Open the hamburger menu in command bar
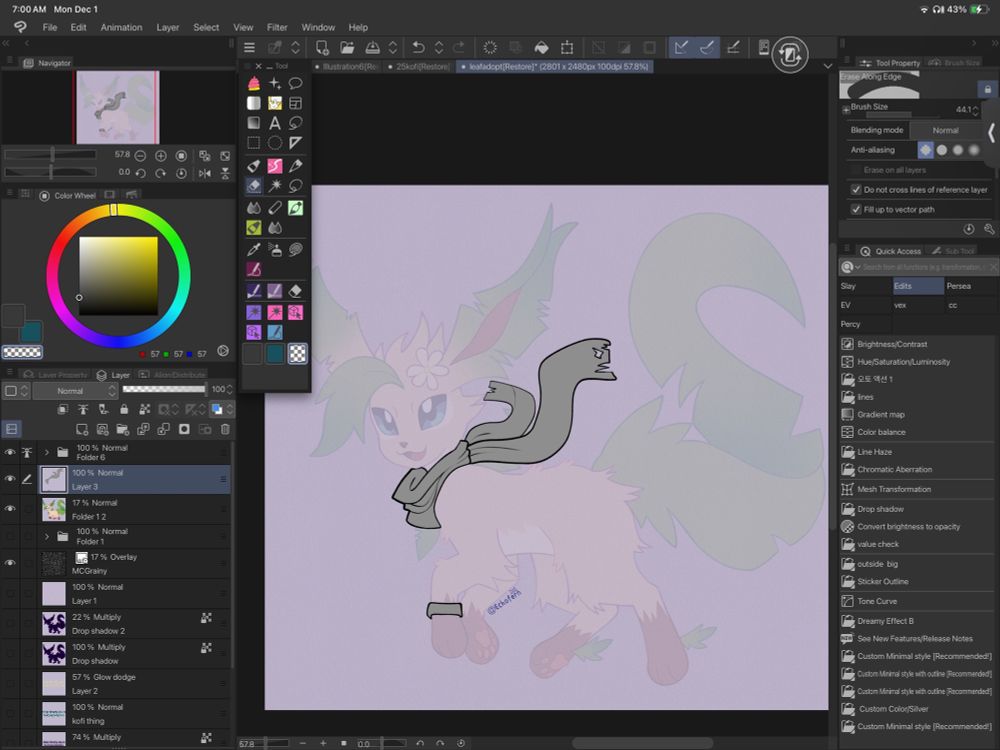 (x=249, y=47)
